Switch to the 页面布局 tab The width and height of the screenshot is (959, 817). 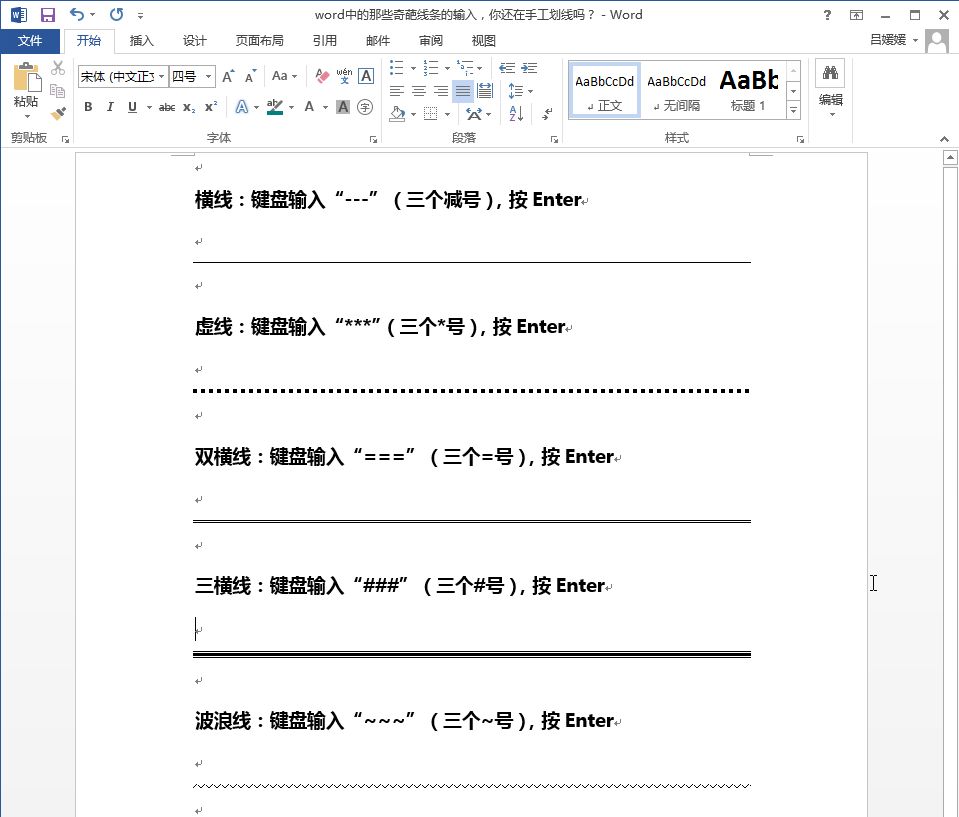click(259, 41)
